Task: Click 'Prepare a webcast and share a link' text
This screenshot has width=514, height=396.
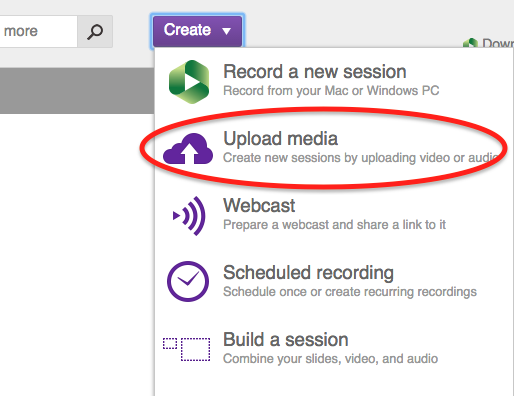Action: (x=334, y=225)
